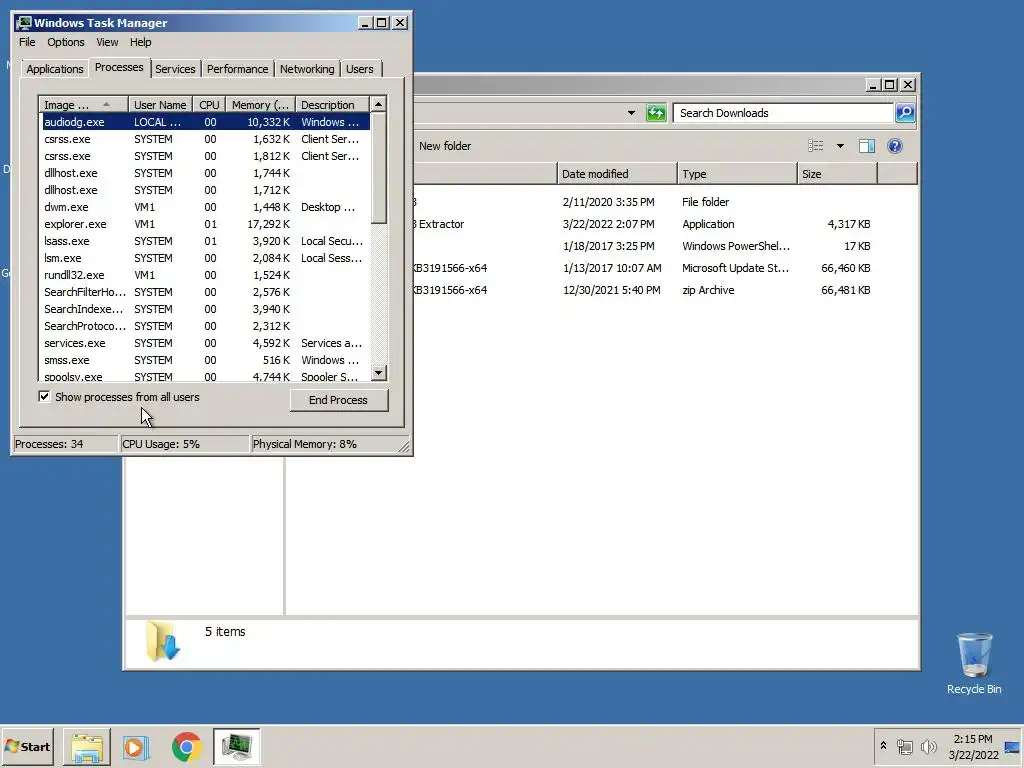
Task: Click the process list scrollbar thumb
Action: coord(379,168)
